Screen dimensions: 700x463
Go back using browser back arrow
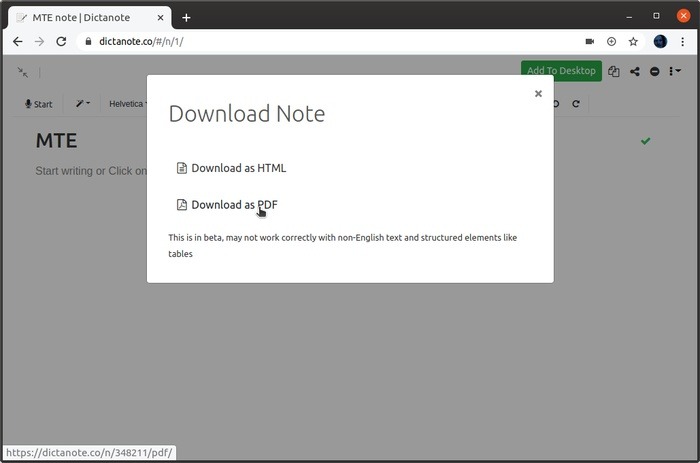pyautogui.click(x=17, y=42)
